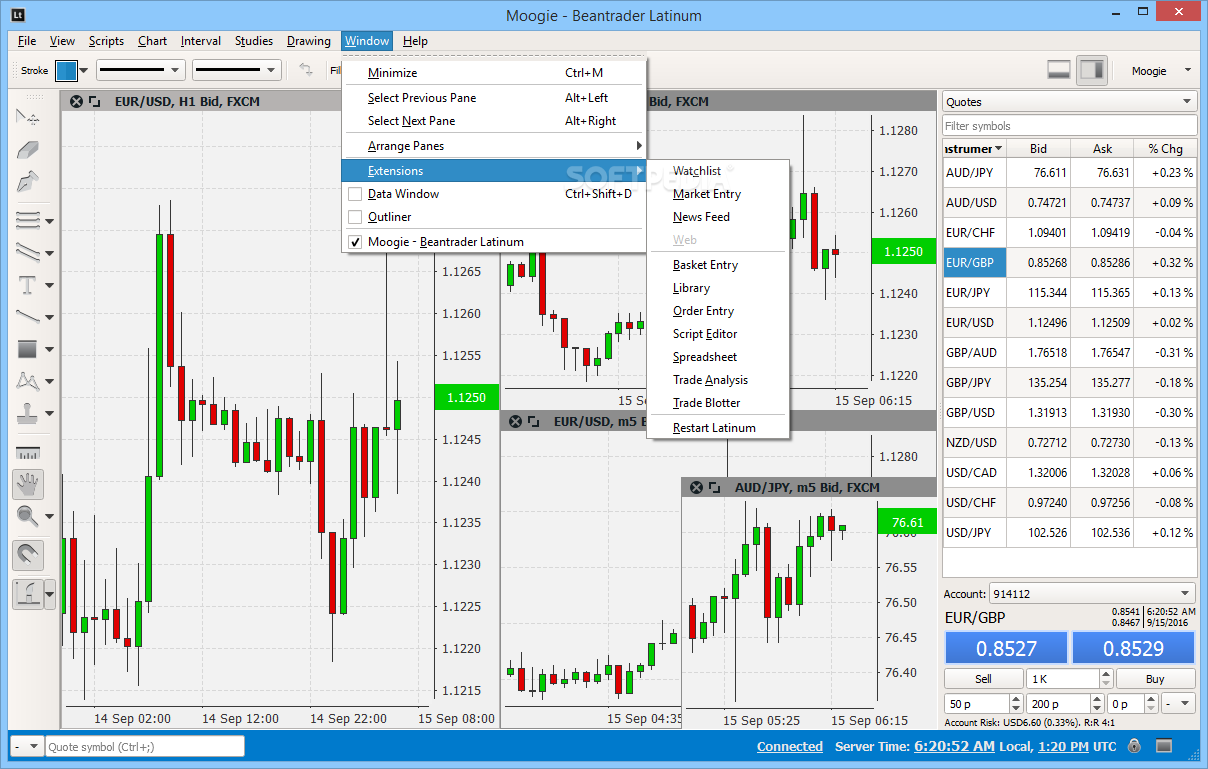Select the magnifier zoom tool
This screenshot has height=769, width=1208.
28,517
